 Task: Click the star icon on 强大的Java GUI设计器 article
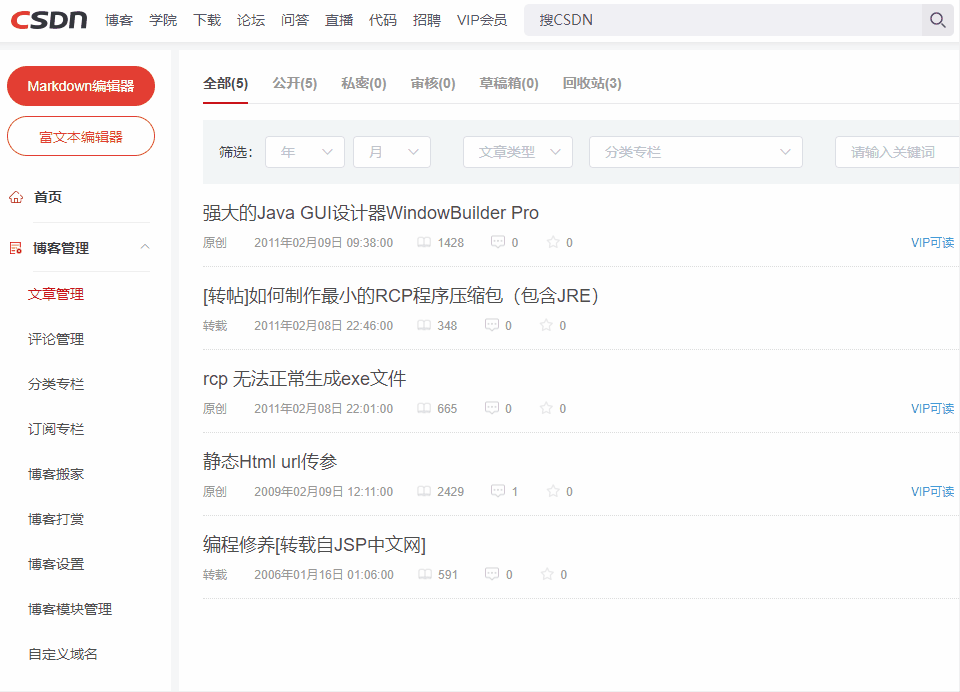[551, 242]
